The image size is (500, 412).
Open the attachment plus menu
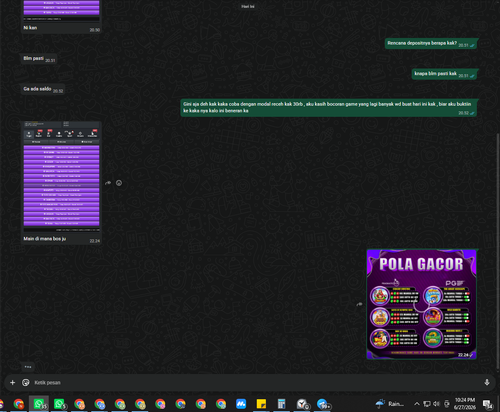12,382
